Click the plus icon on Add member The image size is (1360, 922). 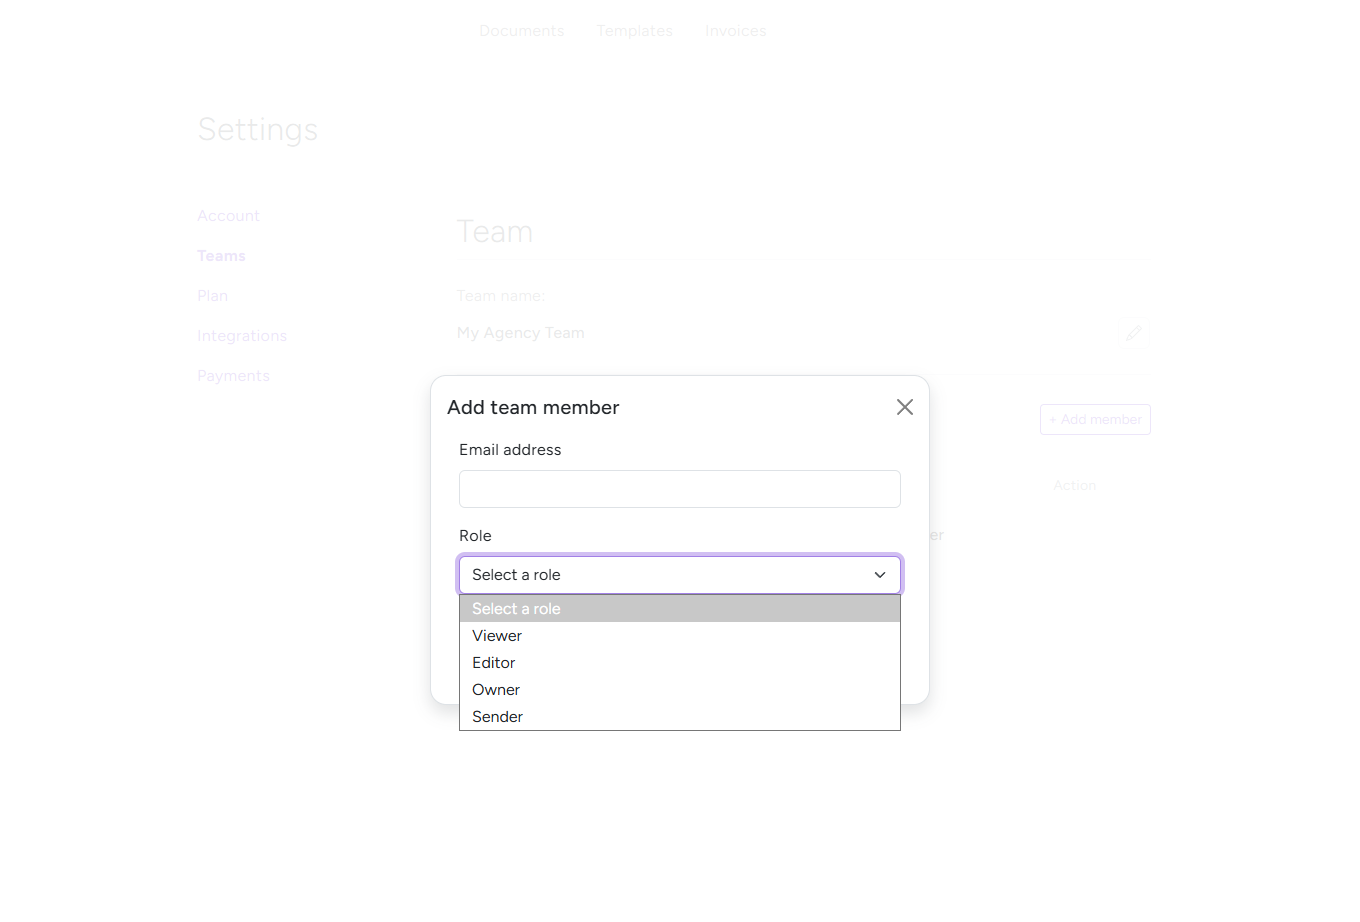(x=1051, y=419)
